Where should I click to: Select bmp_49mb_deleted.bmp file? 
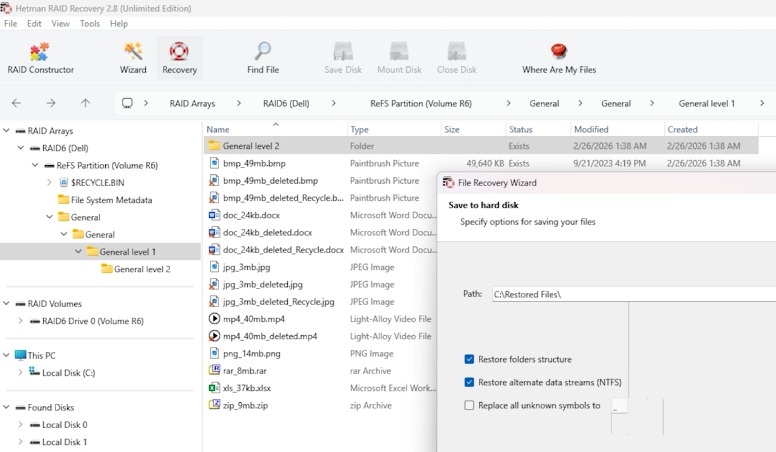[x=270, y=181]
